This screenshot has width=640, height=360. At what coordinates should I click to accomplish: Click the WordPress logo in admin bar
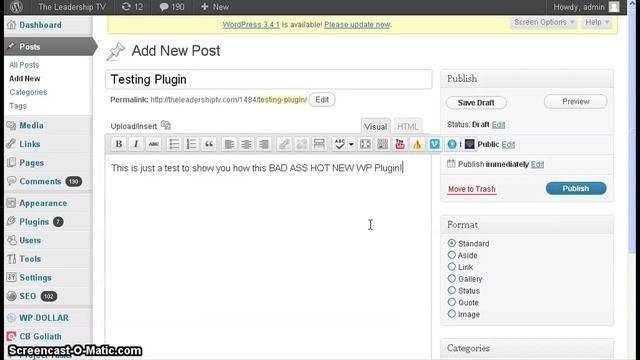tap(16, 7)
